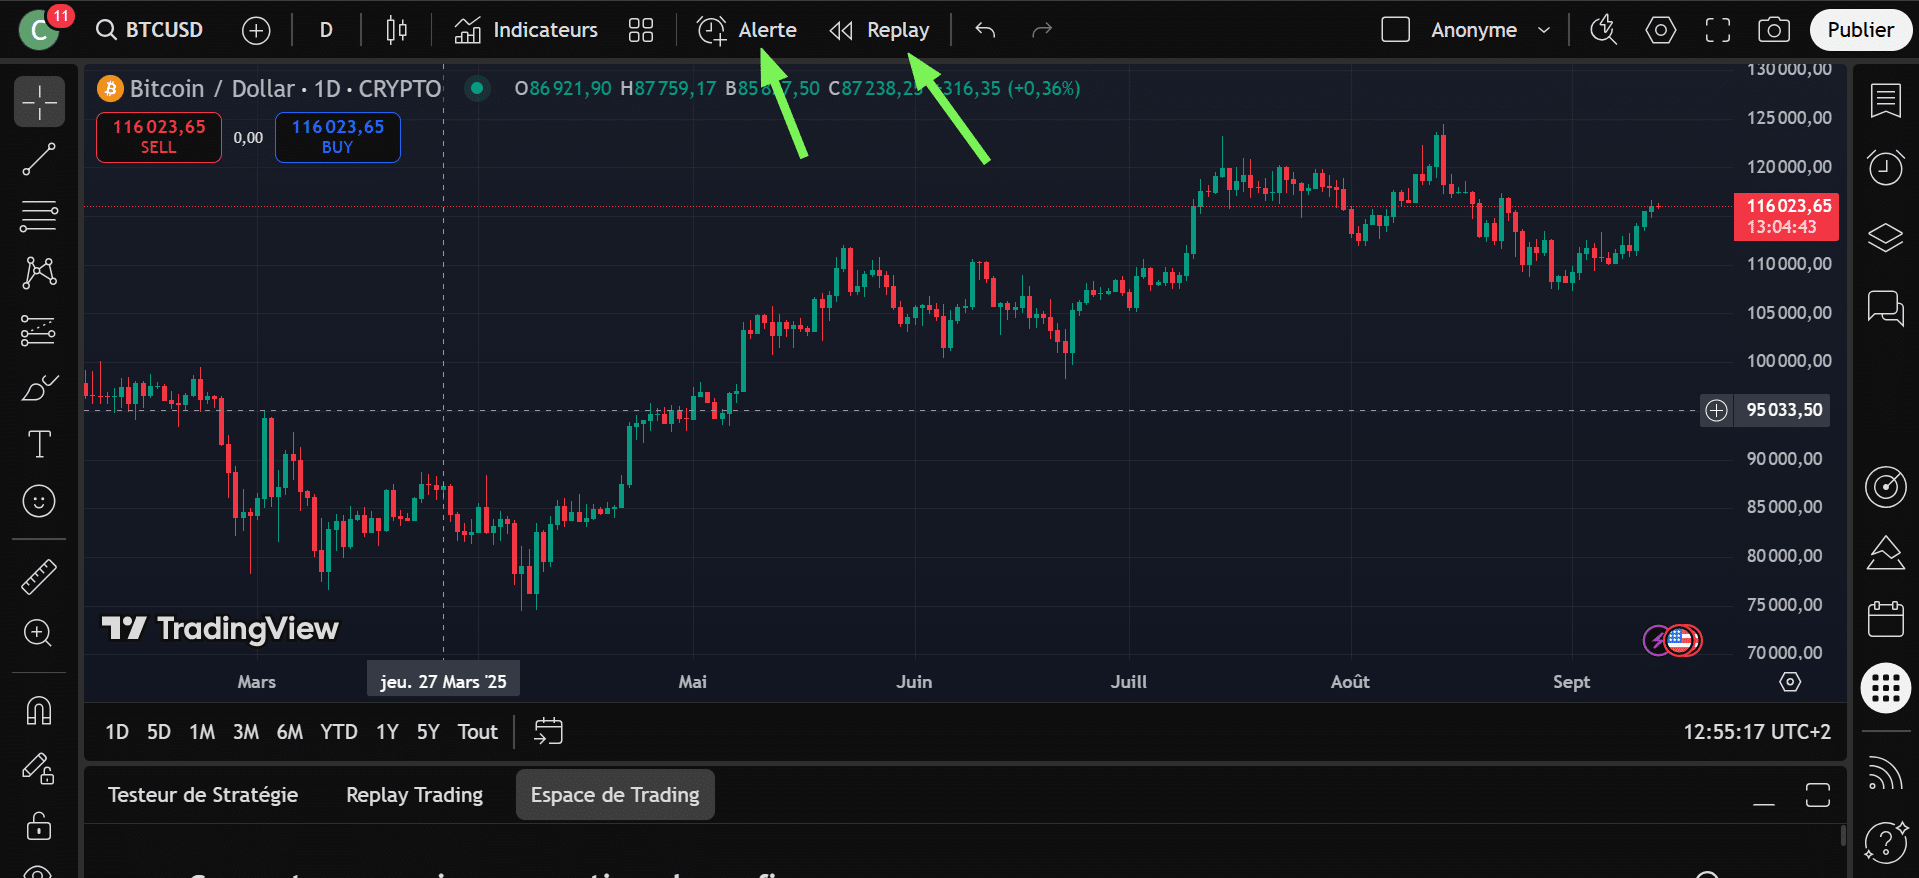Click the red current price label on scale
This screenshot has height=878, width=1919.
pyautogui.click(x=1786, y=216)
